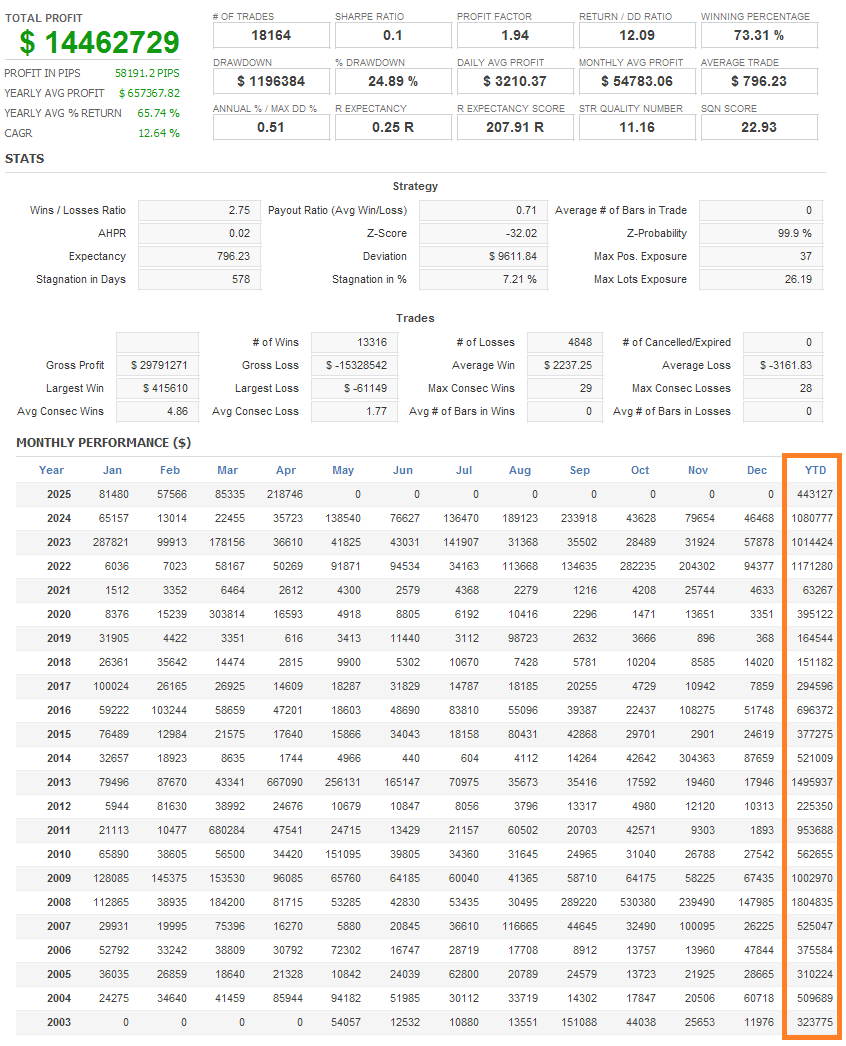Image resolution: width=846 pixels, height=1046 pixels.
Task: Click the Jan column header
Action: click(112, 470)
